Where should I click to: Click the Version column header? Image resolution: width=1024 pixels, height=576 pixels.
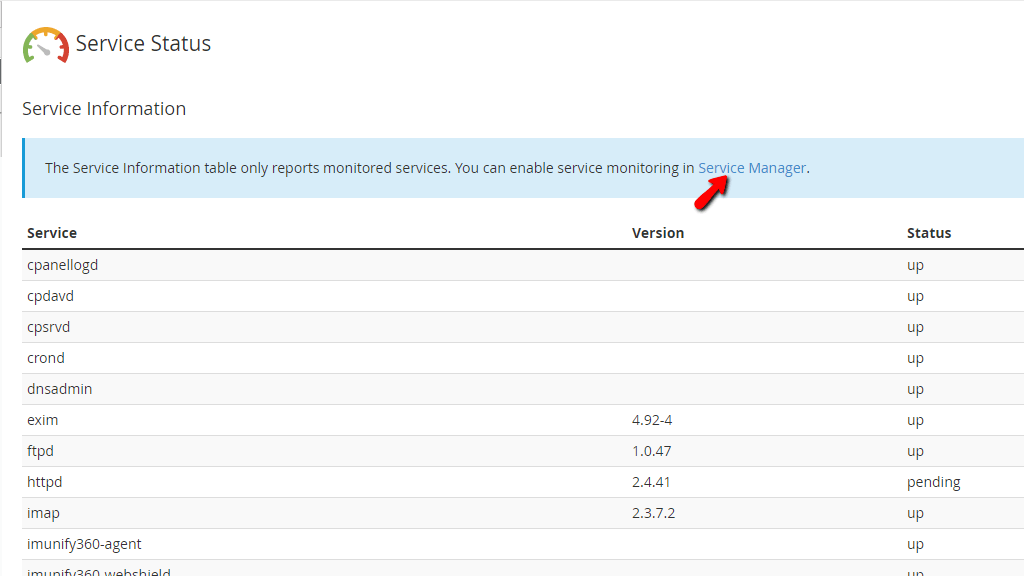657,233
